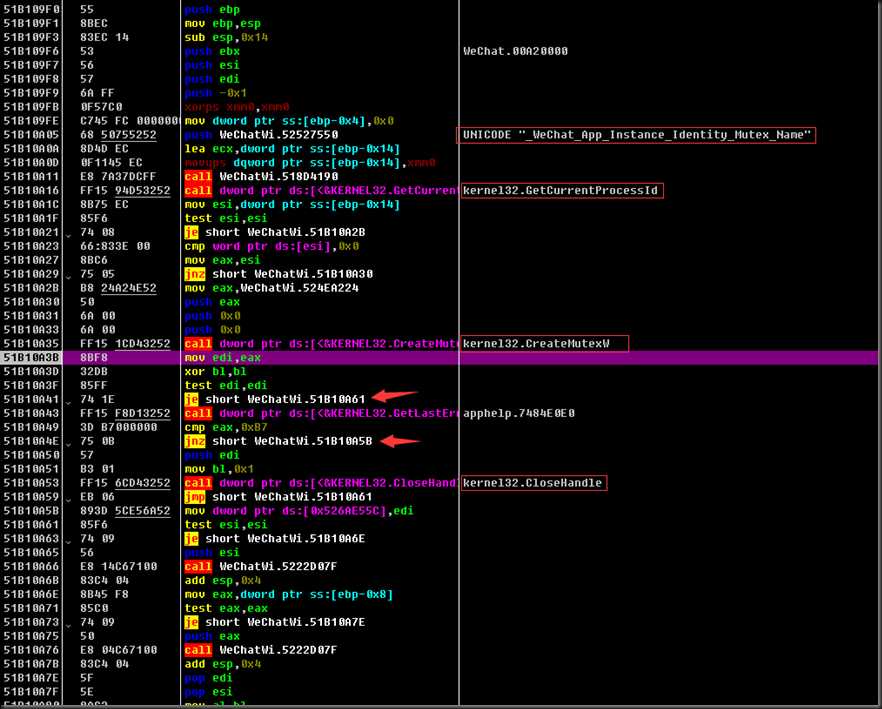Select the push -0x1 instruction
882x709 pixels.
215,93
